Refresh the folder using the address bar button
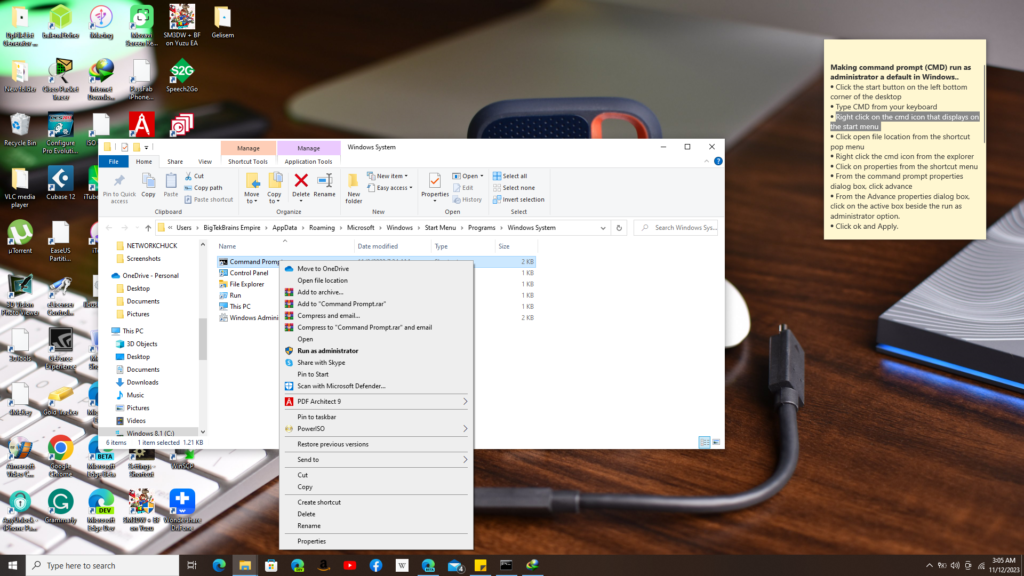Image resolution: width=1024 pixels, height=576 pixels. tap(619, 228)
